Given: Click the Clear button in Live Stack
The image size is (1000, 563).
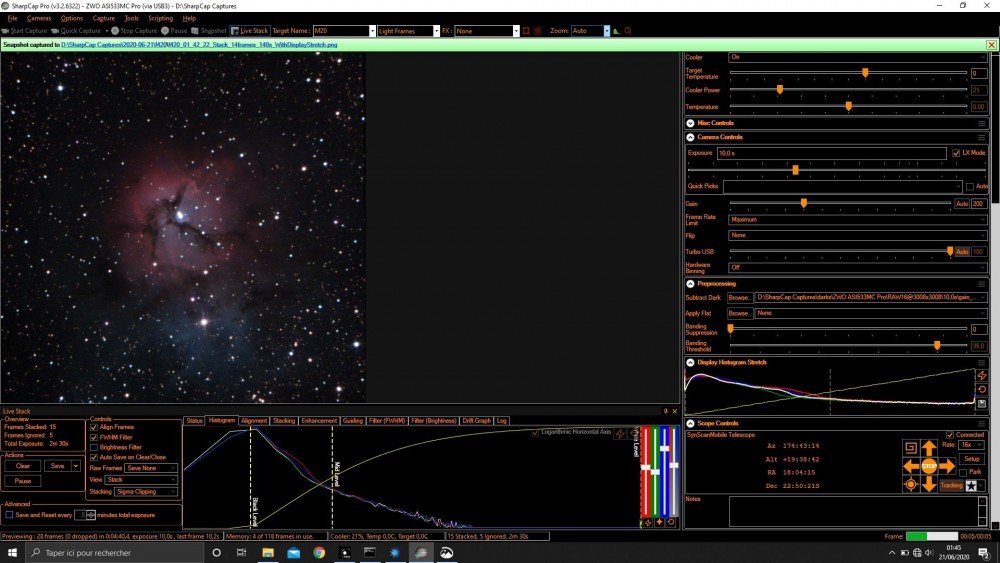Looking at the screenshot, I should [x=23, y=466].
